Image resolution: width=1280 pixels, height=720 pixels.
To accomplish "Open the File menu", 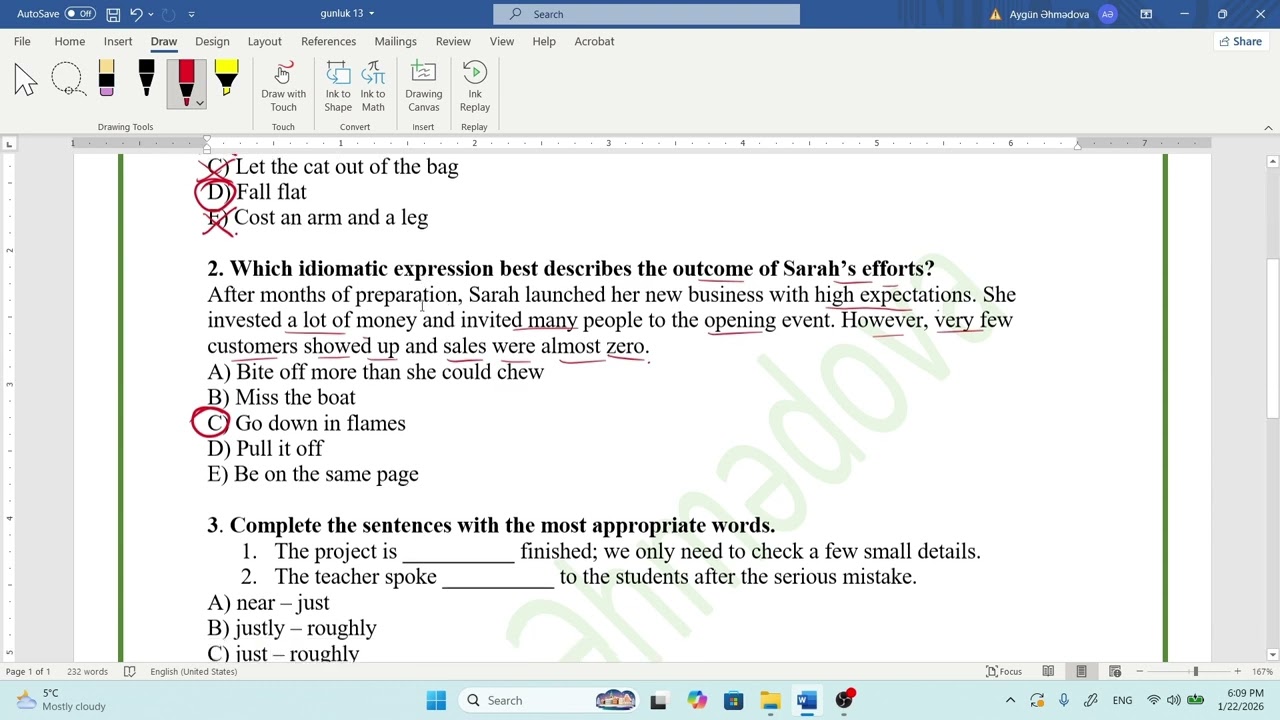I will point(22,41).
